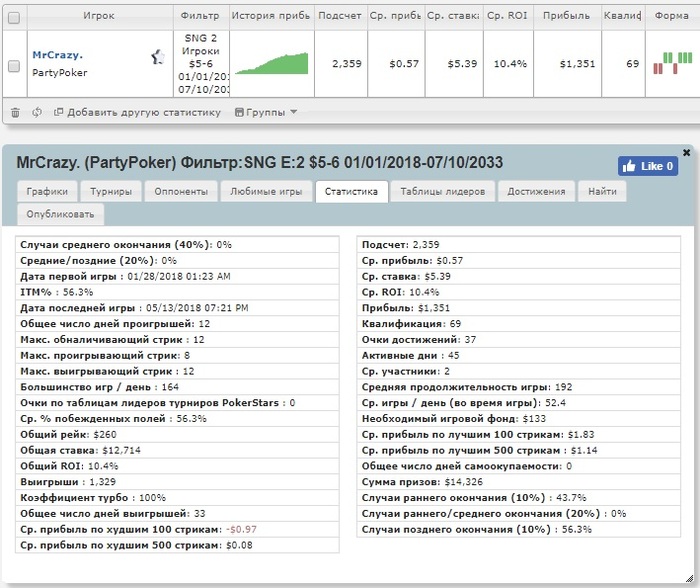
Task: Close the MrCrazy. statistics panel
Action: click(687, 153)
